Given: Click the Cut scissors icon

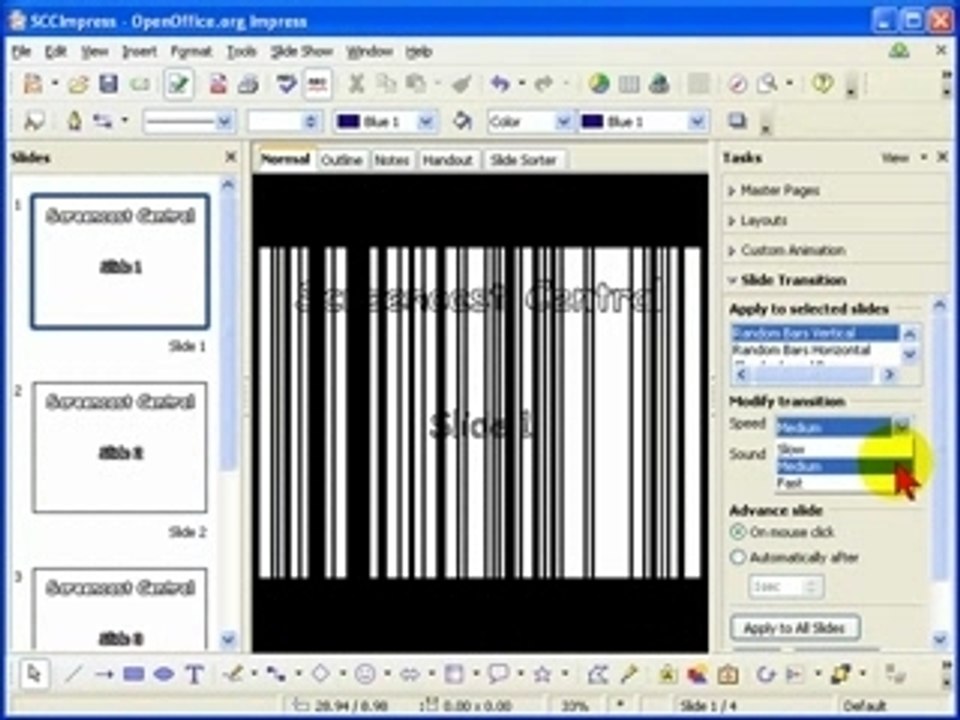Looking at the screenshot, I should pyautogui.click(x=356, y=84).
